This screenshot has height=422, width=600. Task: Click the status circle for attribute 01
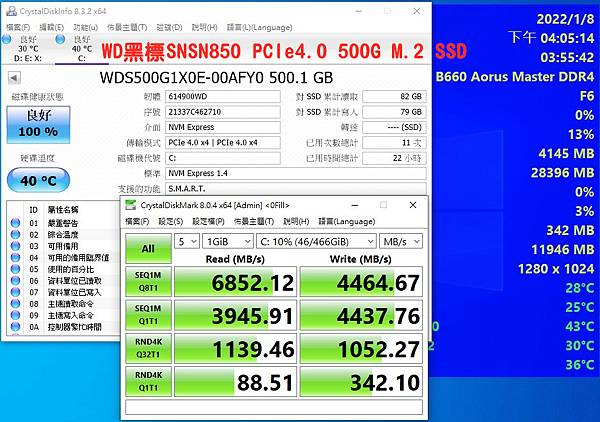(15, 223)
